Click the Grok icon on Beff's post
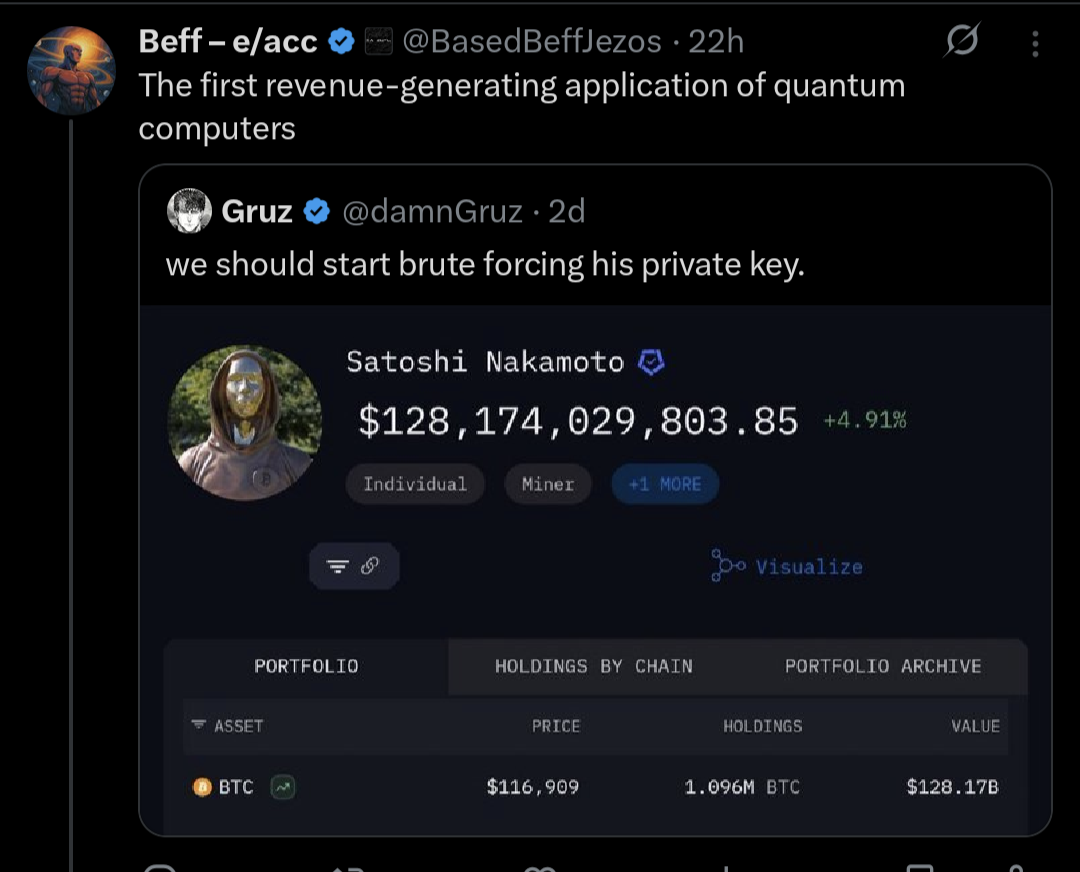 pyautogui.click(x=961, y=42)
